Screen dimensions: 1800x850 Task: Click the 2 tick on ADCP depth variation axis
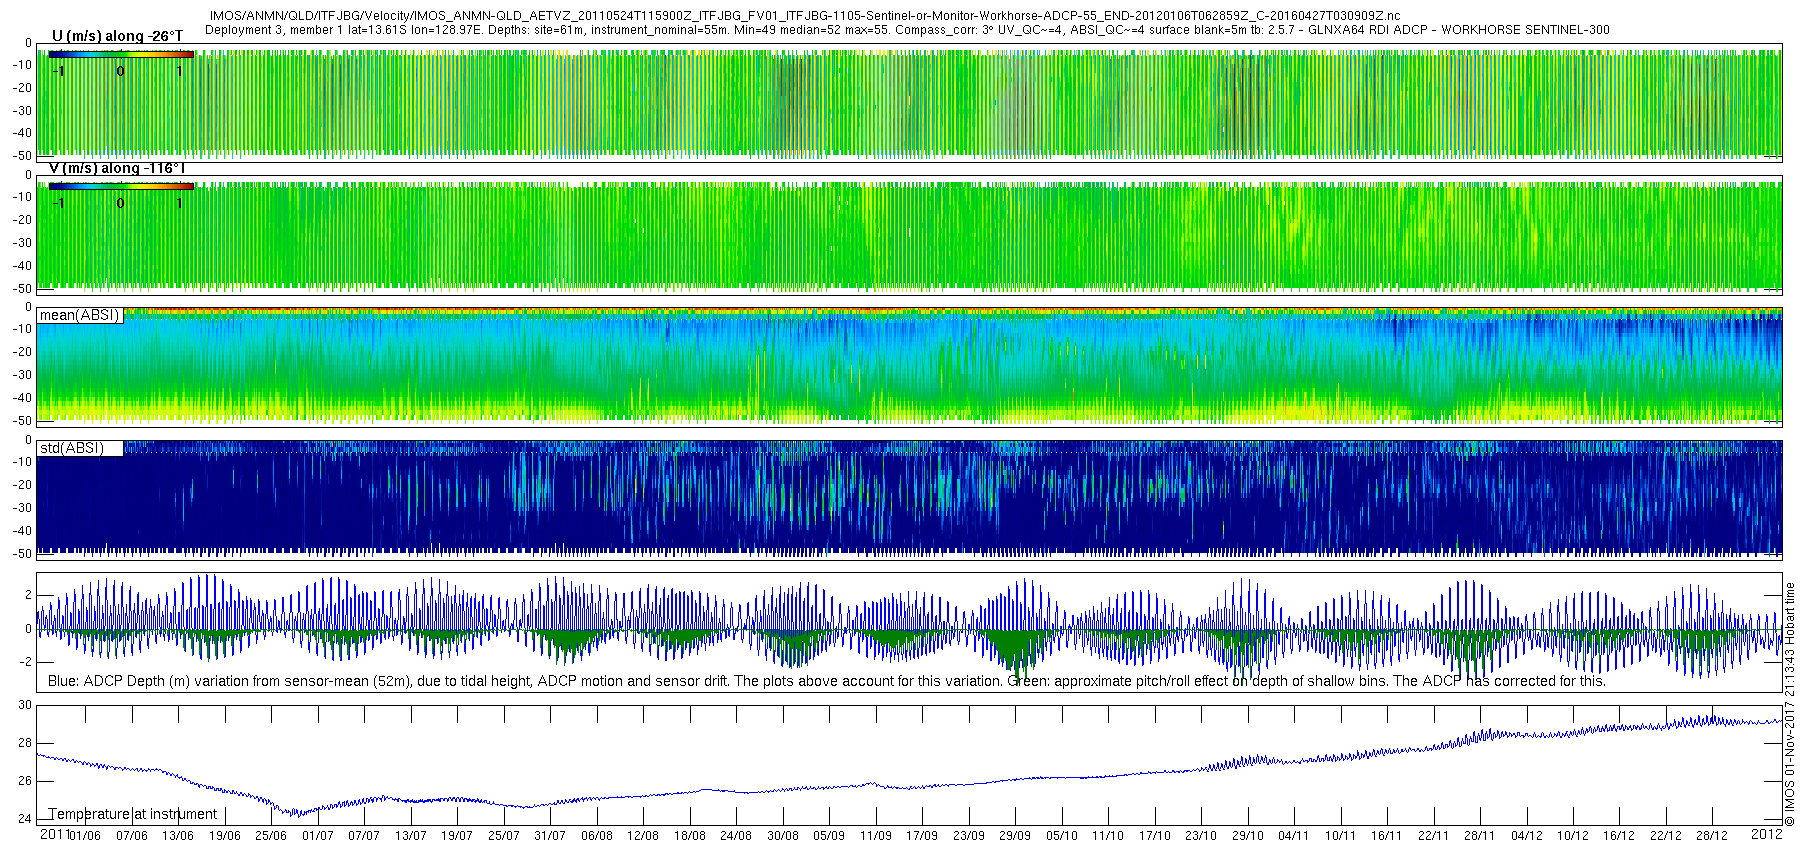tap(28, 595)
